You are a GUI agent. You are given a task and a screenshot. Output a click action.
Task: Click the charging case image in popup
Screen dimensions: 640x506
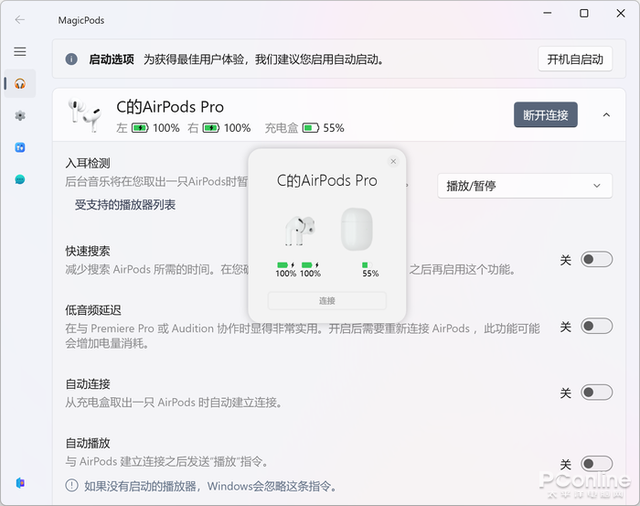(x=356, y=229)
